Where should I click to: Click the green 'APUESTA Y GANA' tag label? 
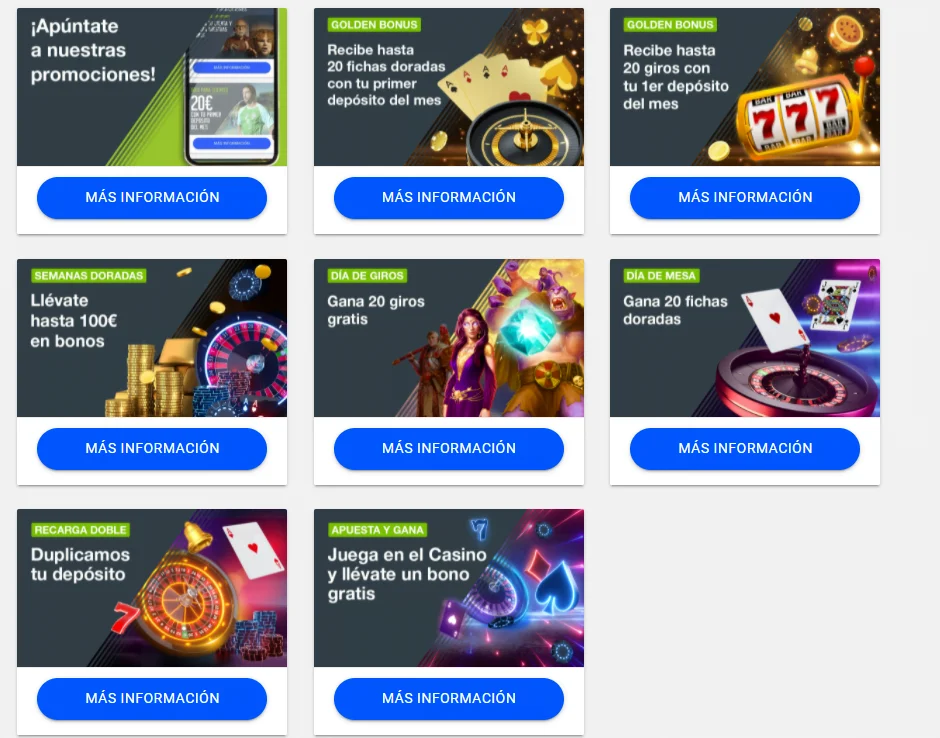pos(377,530)
